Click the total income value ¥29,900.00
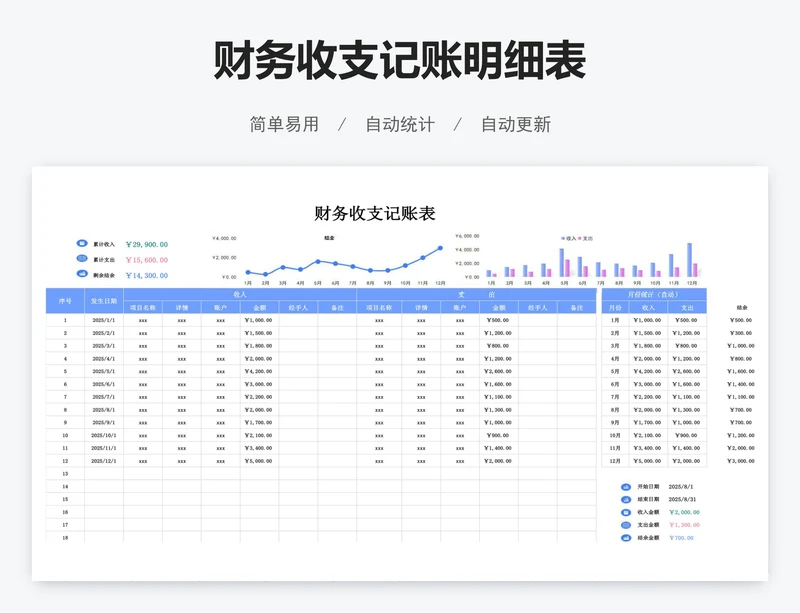Screen dimensions: 800x613 click(147, 244)
